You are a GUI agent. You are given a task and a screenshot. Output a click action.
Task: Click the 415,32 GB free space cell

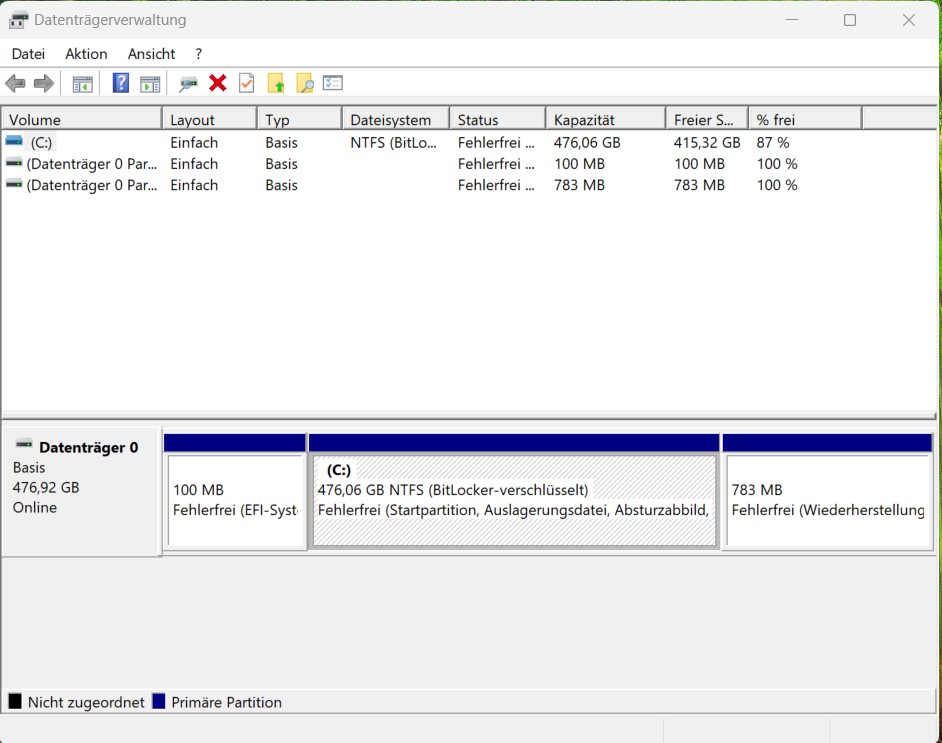[x=707, y=143]
